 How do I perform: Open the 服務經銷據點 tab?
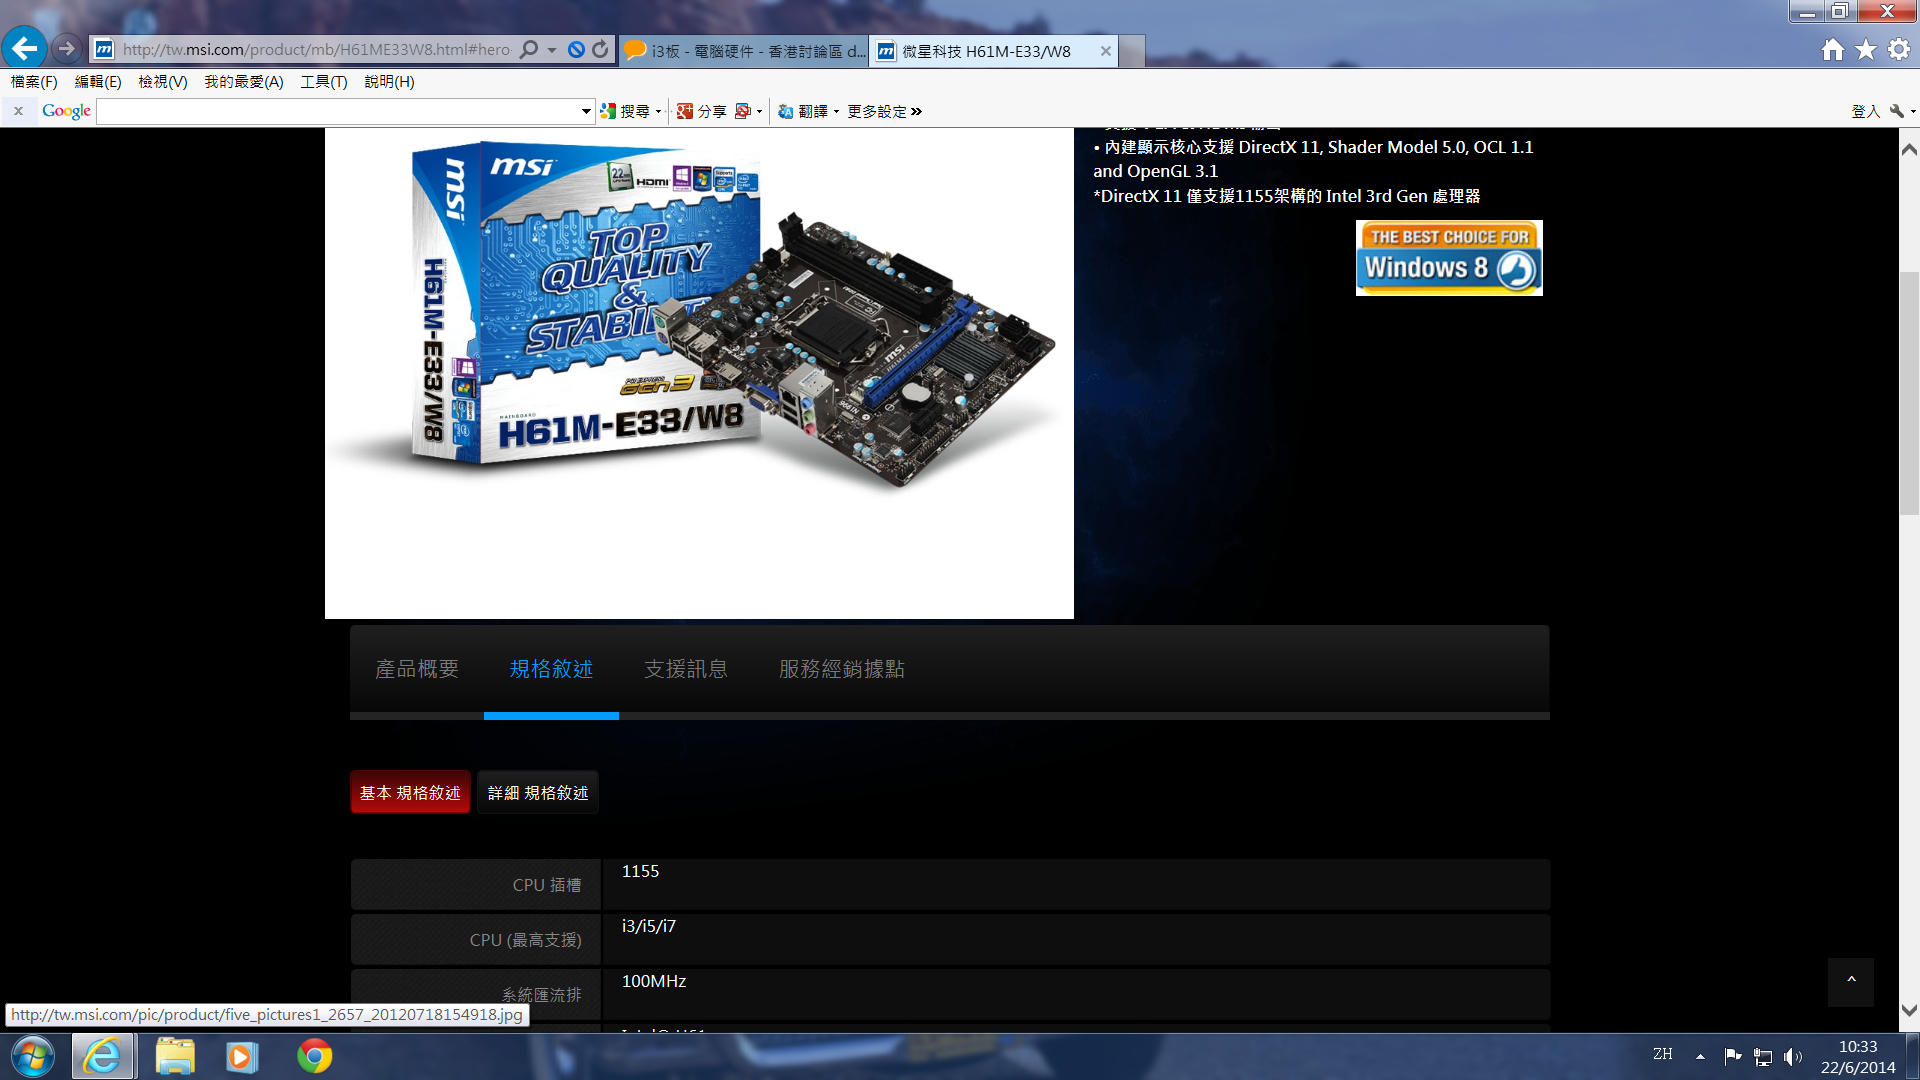pos(842,669)
